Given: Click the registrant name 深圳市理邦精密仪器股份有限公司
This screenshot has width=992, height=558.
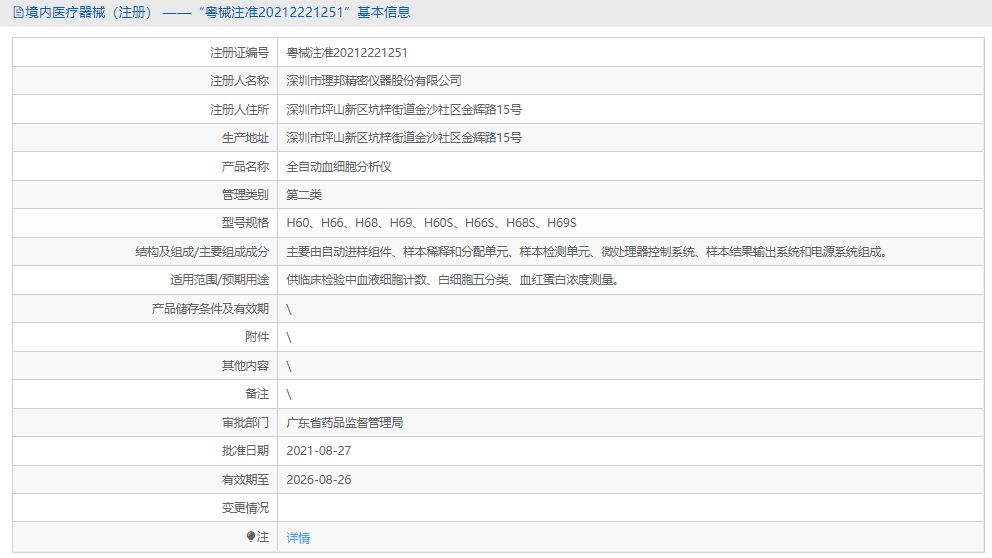Looking at the screenshot, I should click(x=374, y=81).
